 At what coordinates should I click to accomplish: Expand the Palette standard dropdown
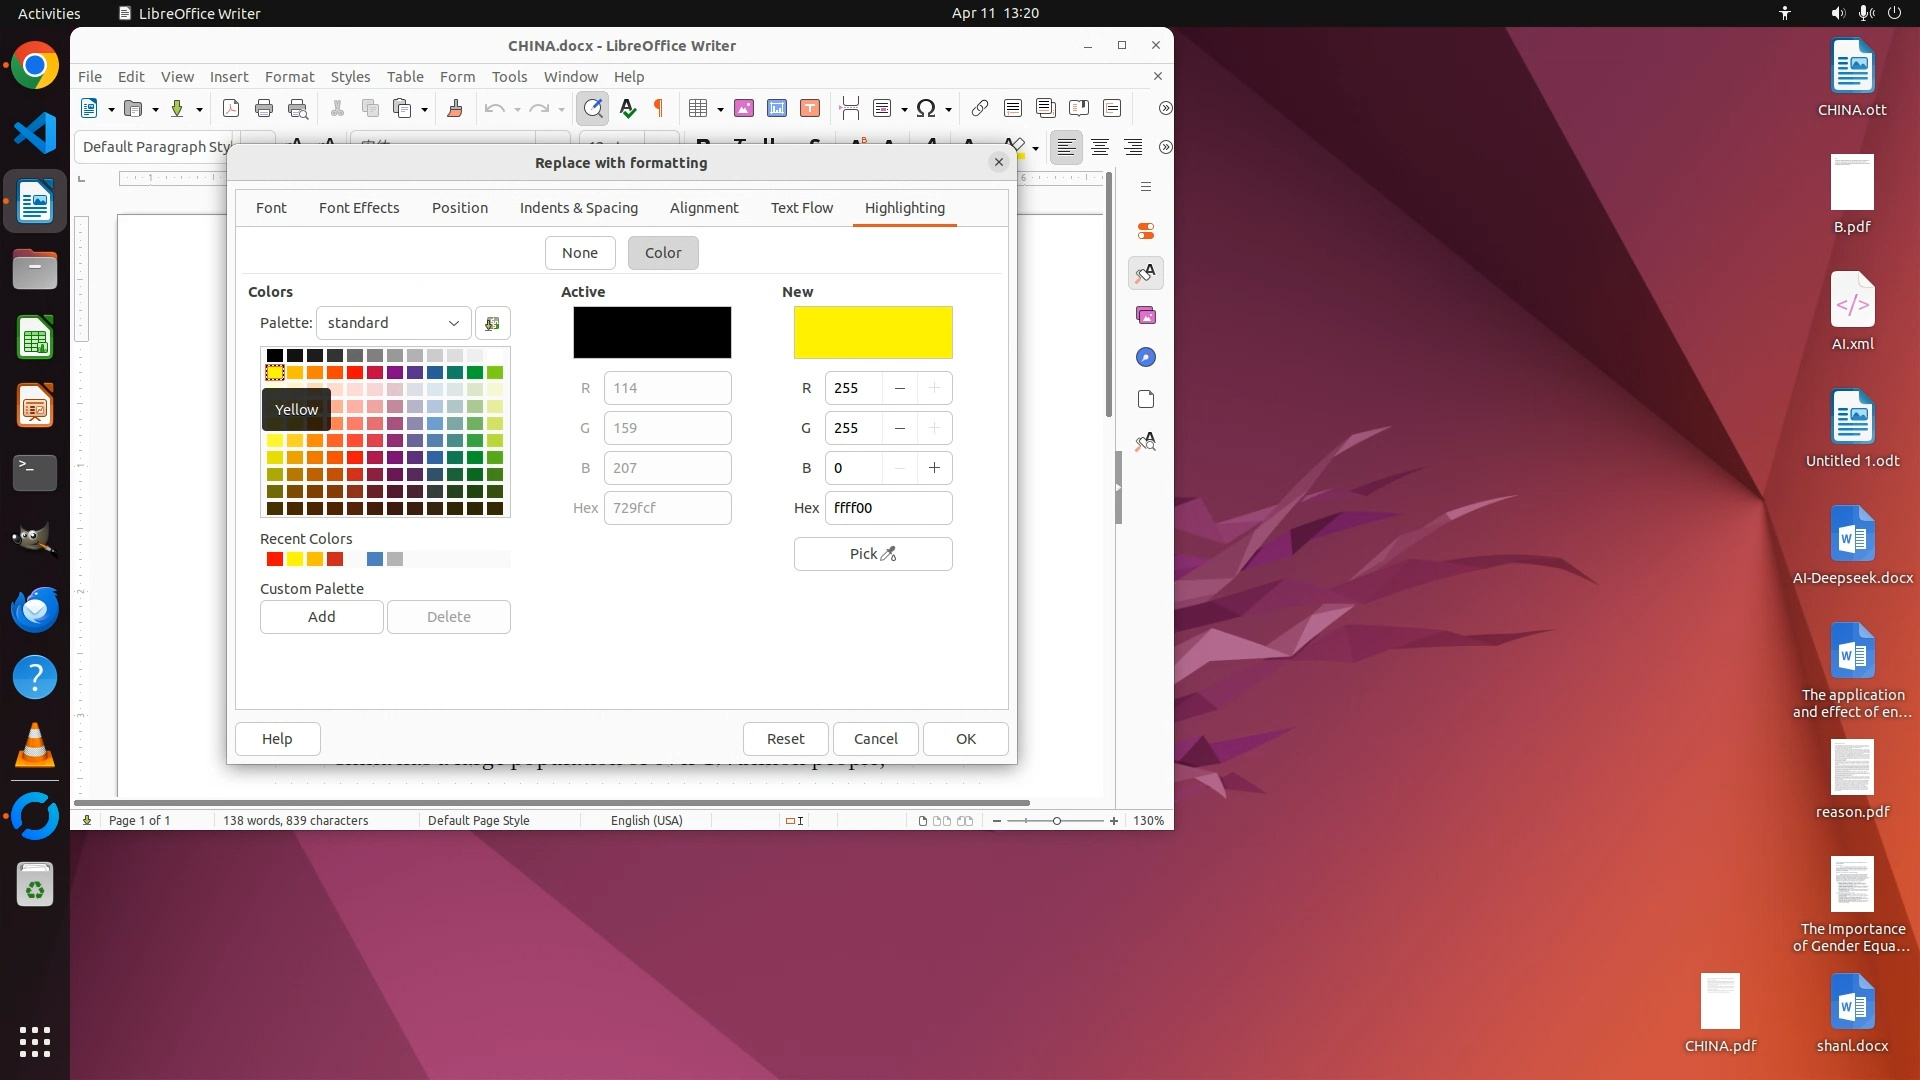[393, 323]
